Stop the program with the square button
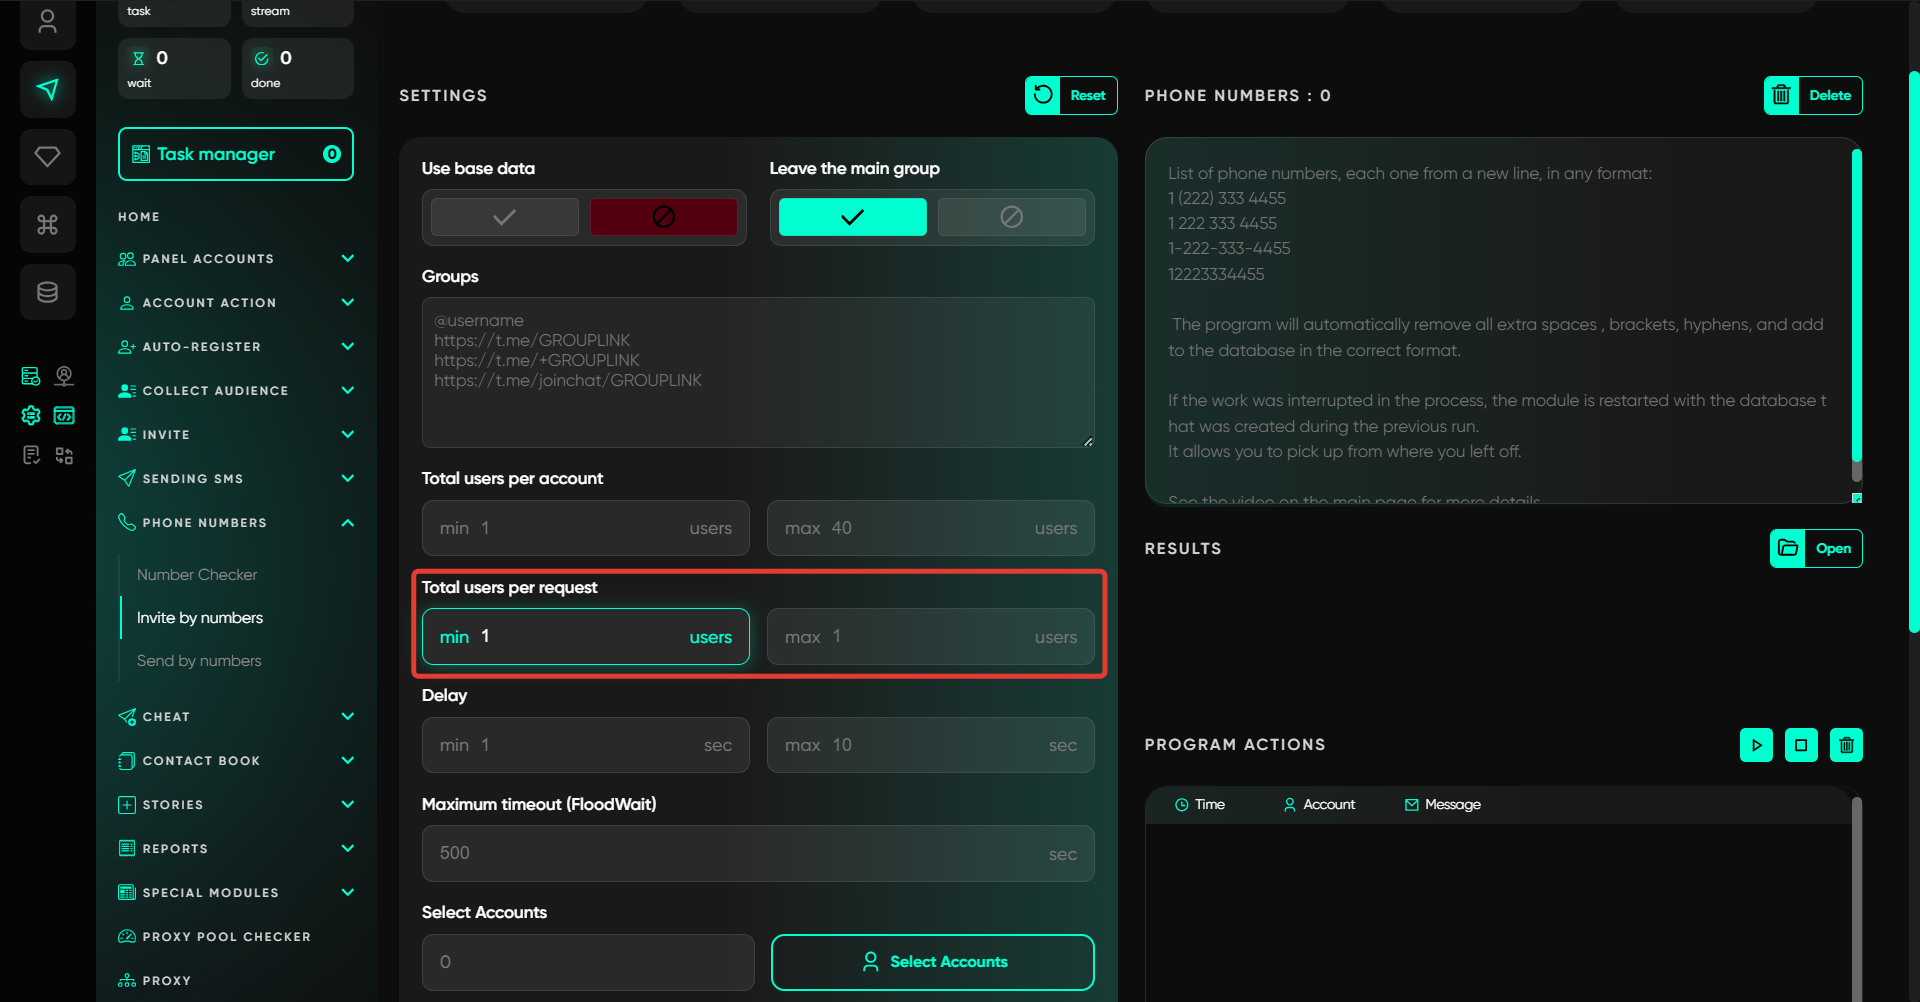The image size is (1920, 1002). 1801,745
